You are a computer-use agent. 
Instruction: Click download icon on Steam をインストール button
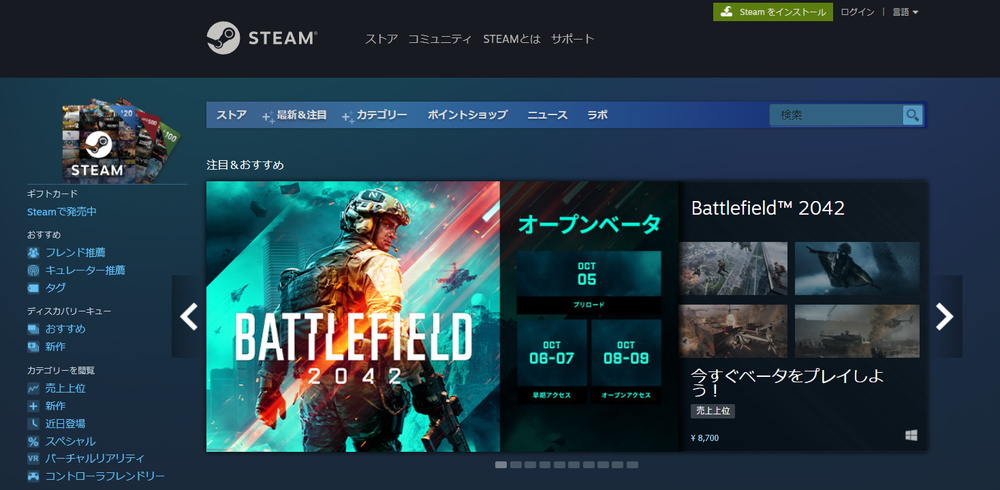726,11
